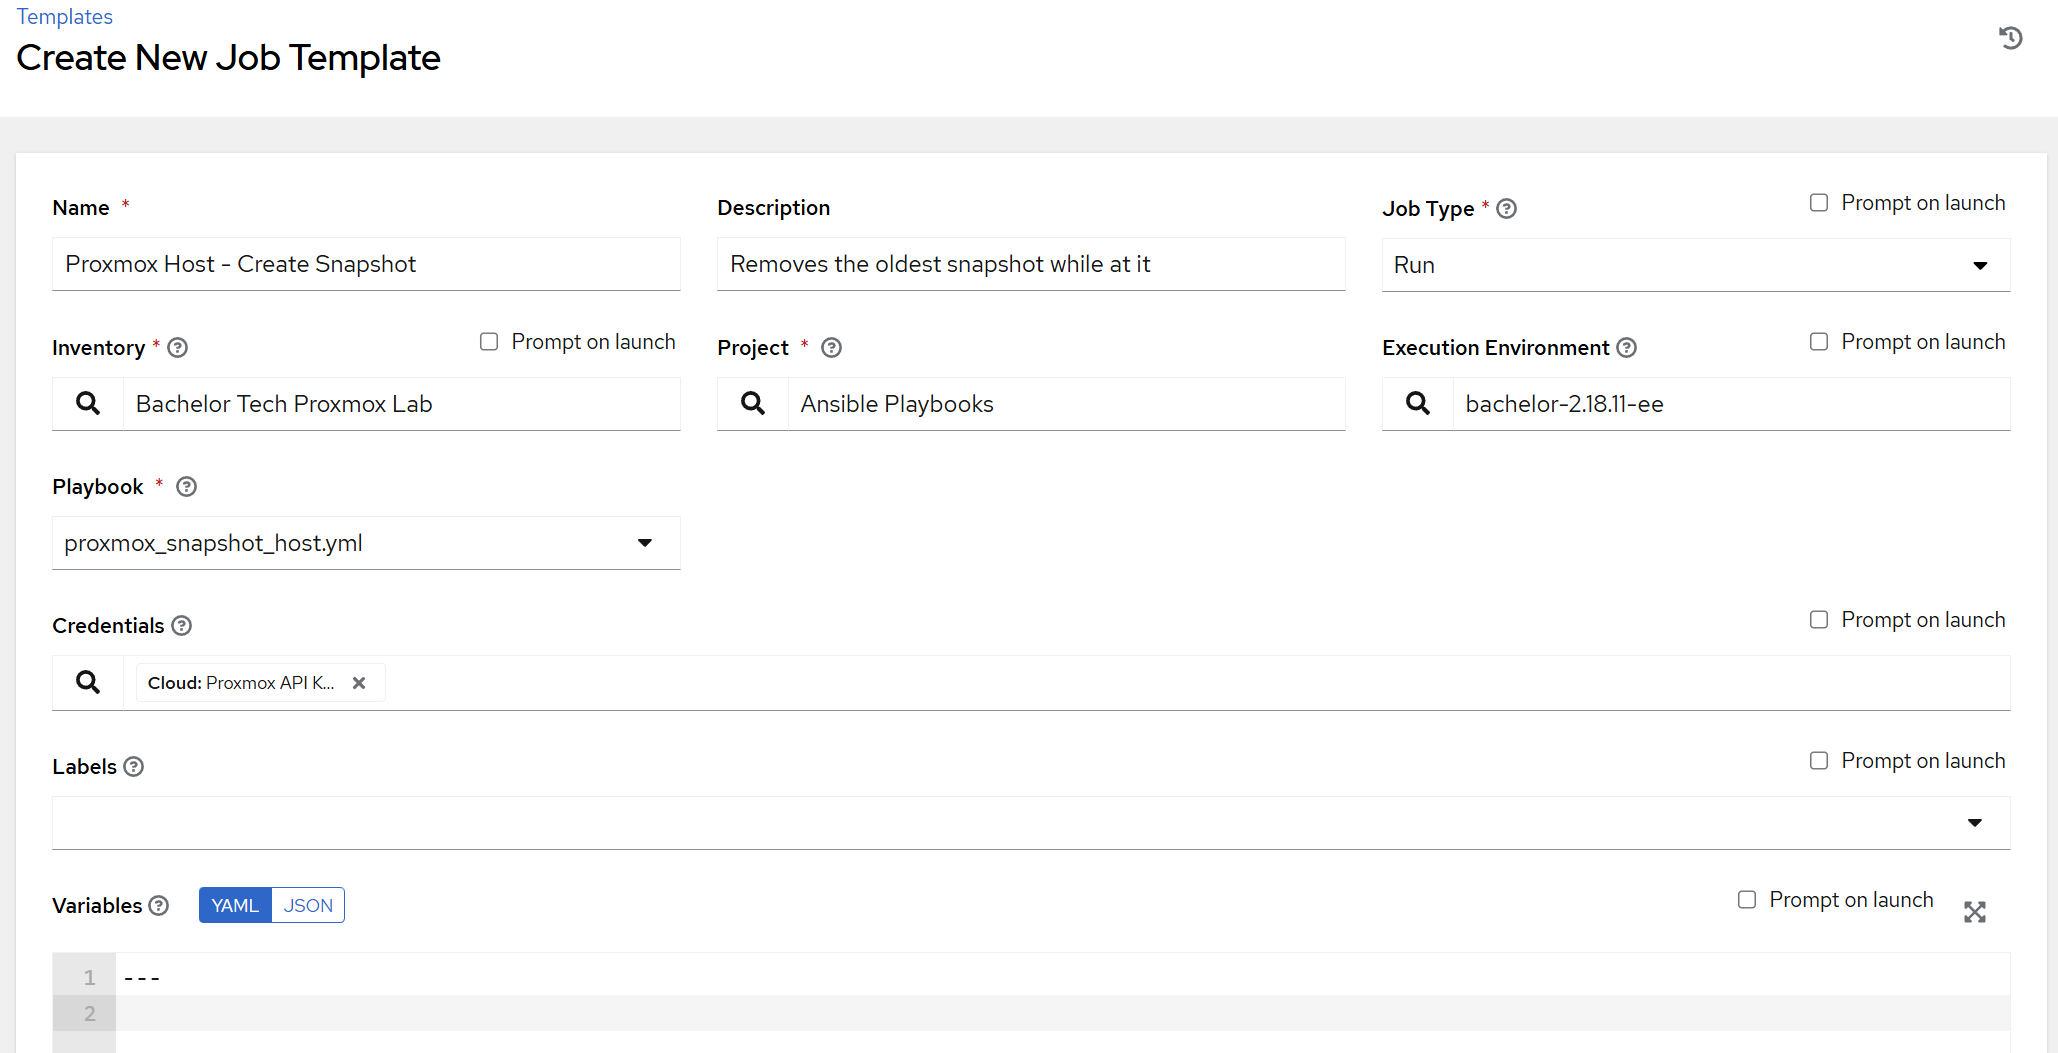Image resolution: width=2058 pixels, height=1053 pixels.
Task: Click the Project search magnifier icon
Action: pos(753,404)
